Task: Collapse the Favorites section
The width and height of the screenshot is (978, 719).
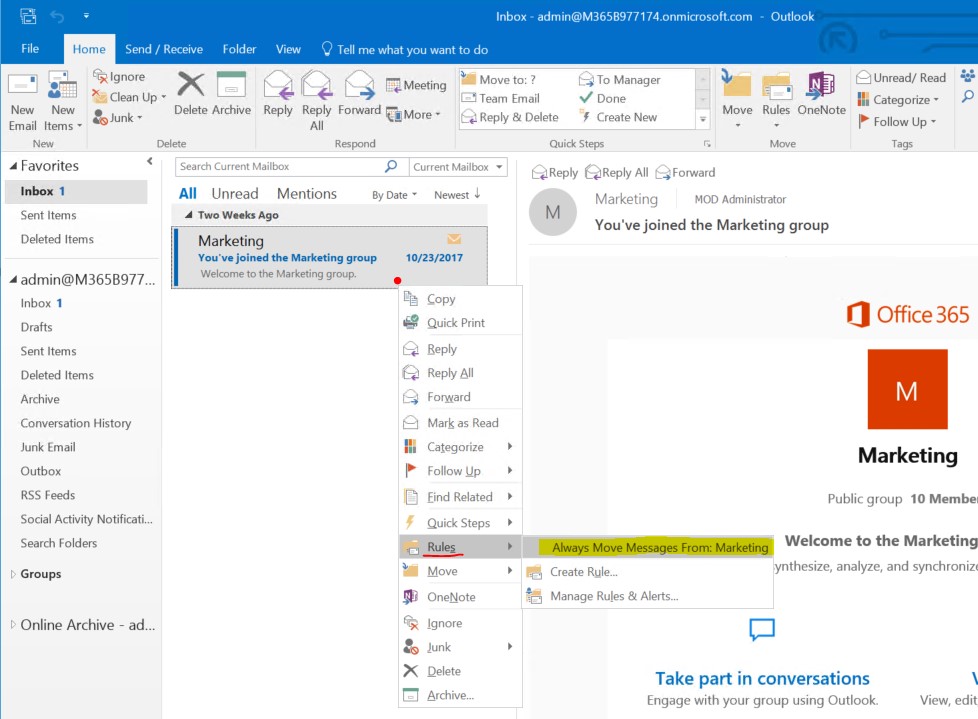Action: coord(13,166)
